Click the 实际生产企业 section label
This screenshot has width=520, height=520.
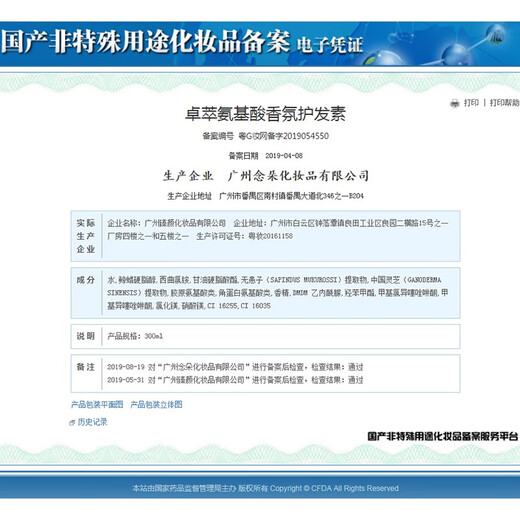pos(86,236)
